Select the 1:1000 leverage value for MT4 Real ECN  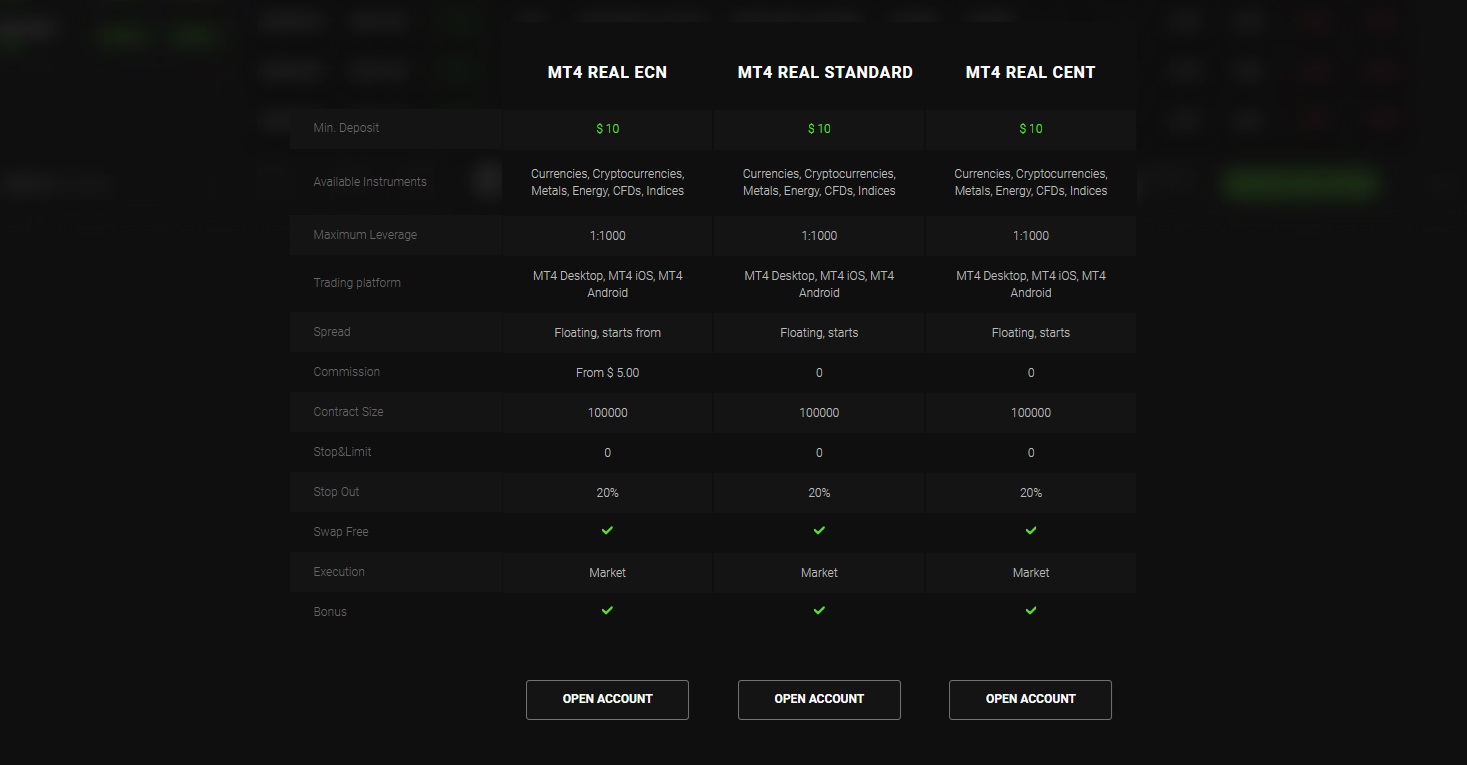607,236
